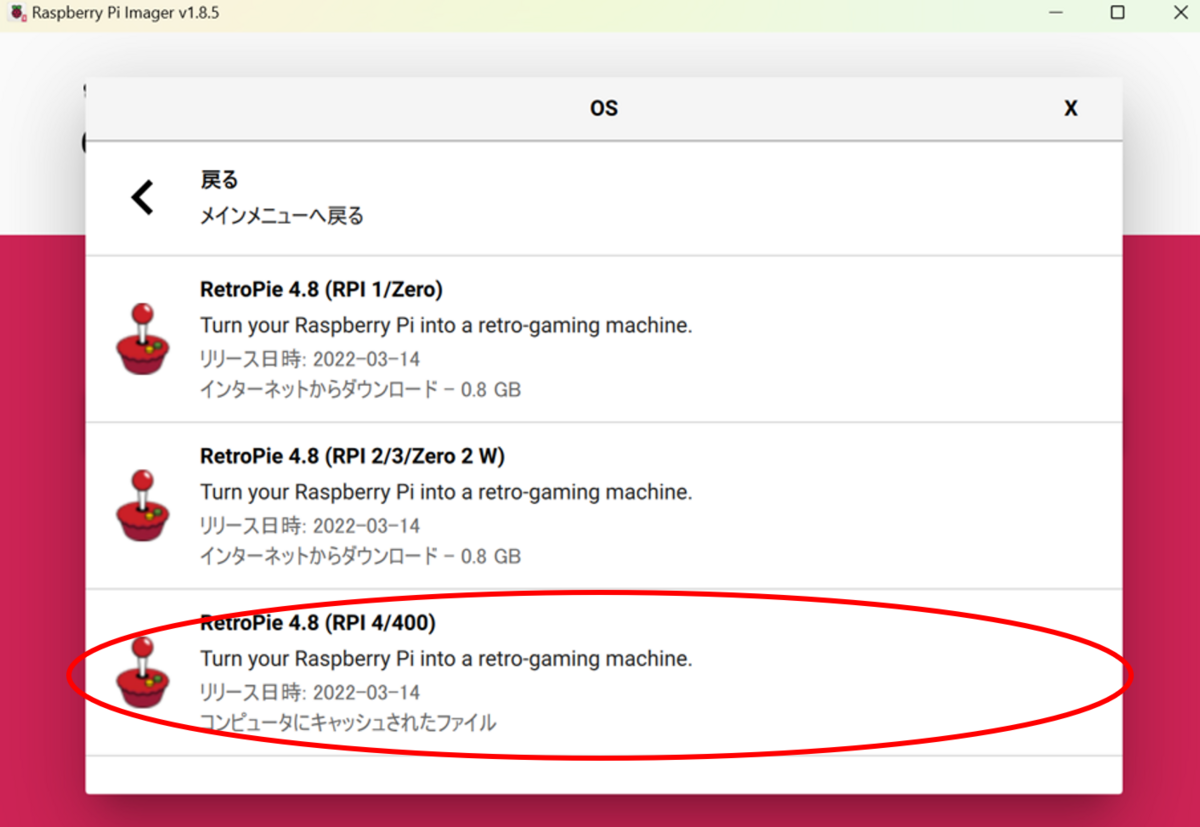Click joystick icon for RetroPie RPI 4/400
This screenshot has height=827, width=1200.
[142, 673]
